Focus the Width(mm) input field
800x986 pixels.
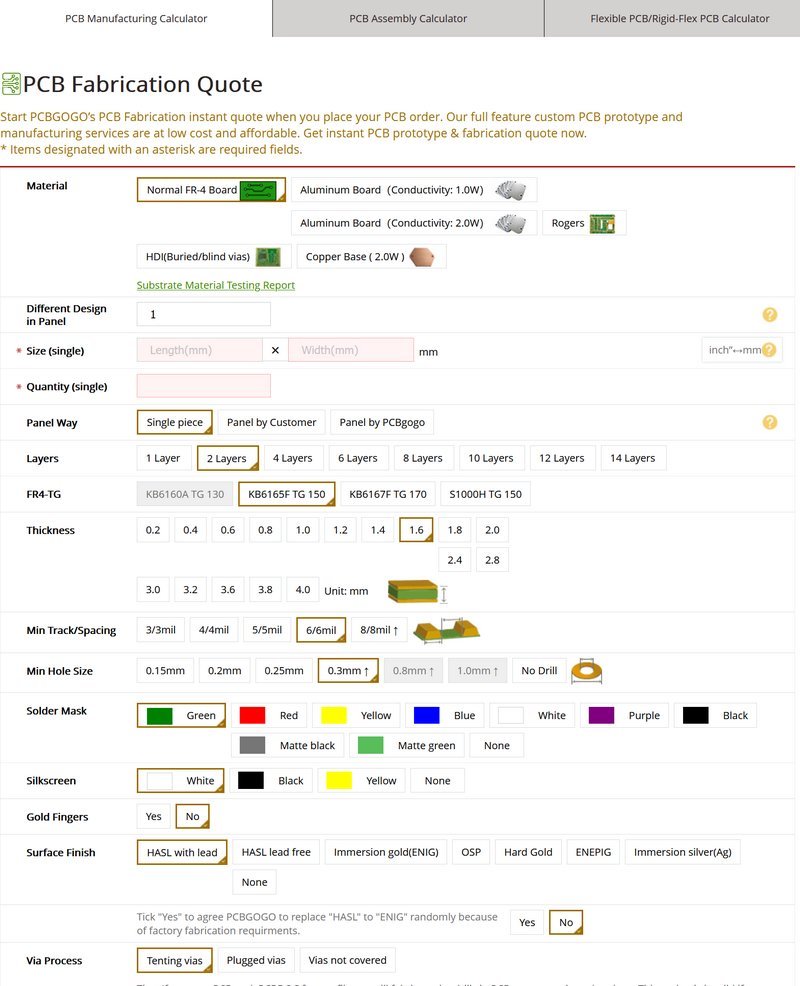pos(351,350)
